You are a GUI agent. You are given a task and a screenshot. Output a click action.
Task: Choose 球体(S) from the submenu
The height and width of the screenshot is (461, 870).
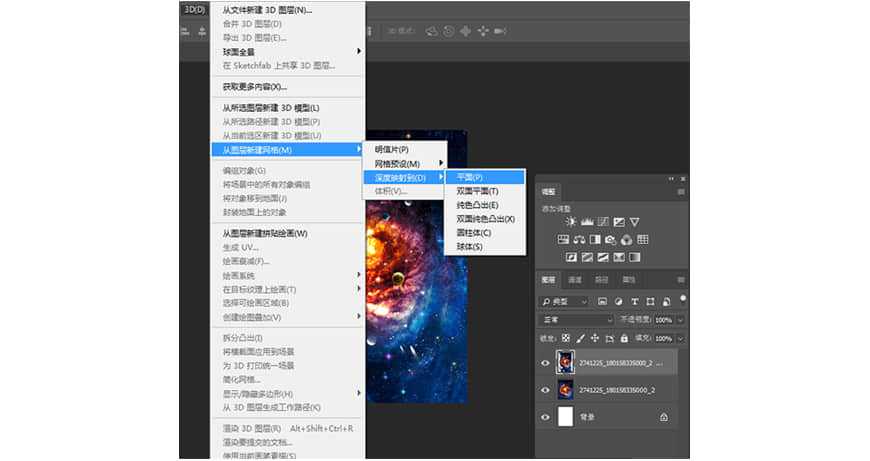click(470, 247)
